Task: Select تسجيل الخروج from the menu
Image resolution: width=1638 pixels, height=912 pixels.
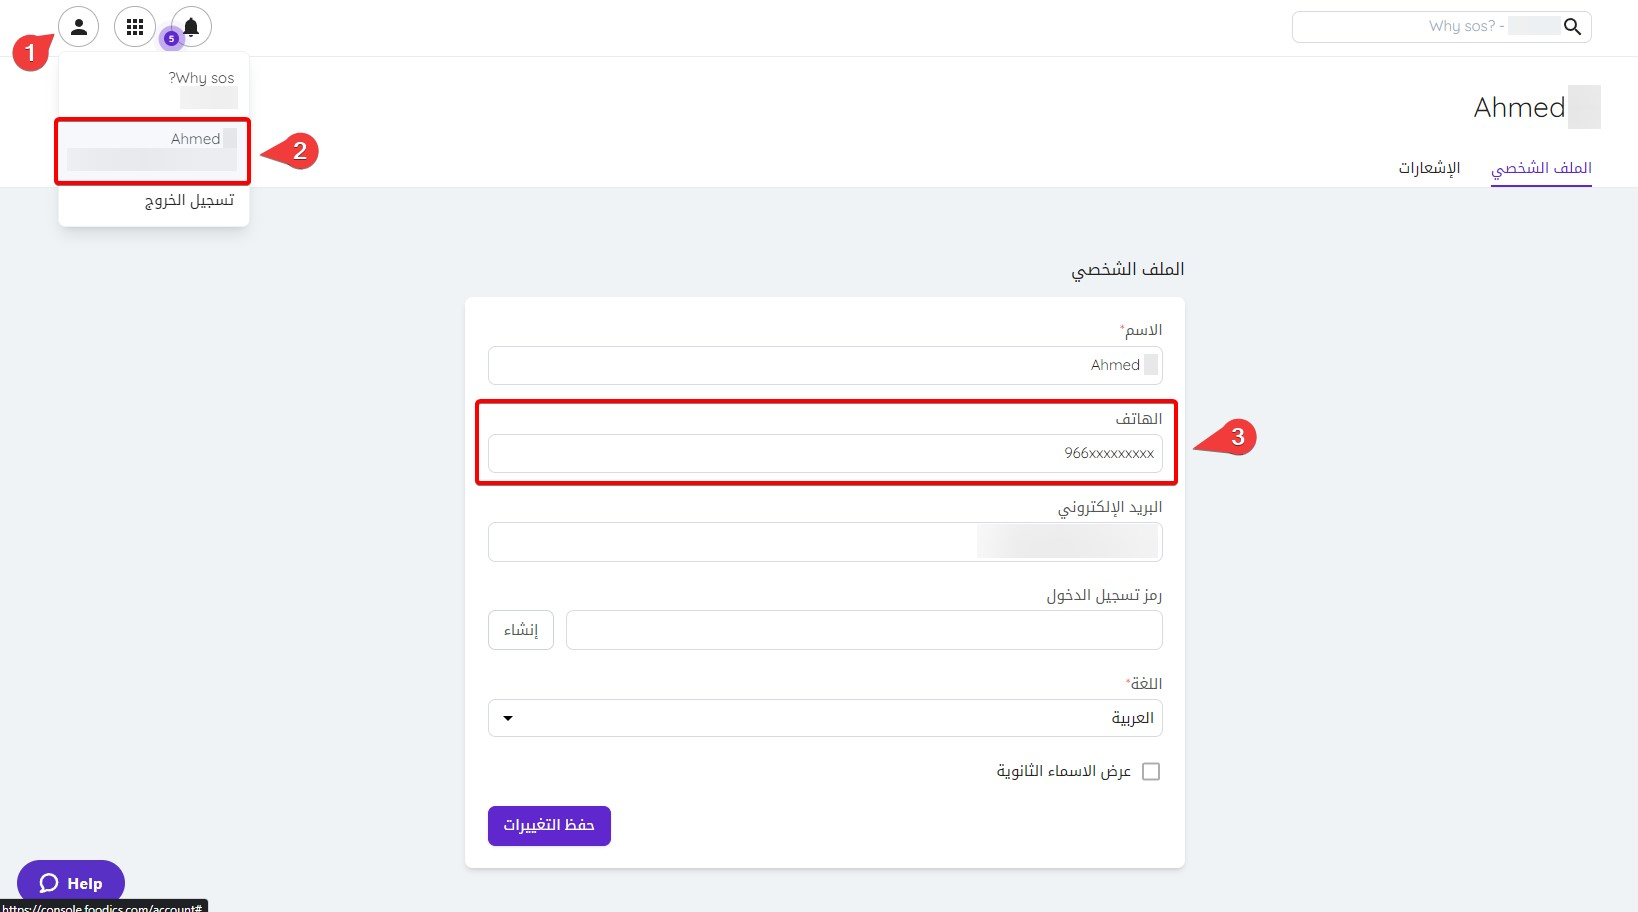Action: 189,201
